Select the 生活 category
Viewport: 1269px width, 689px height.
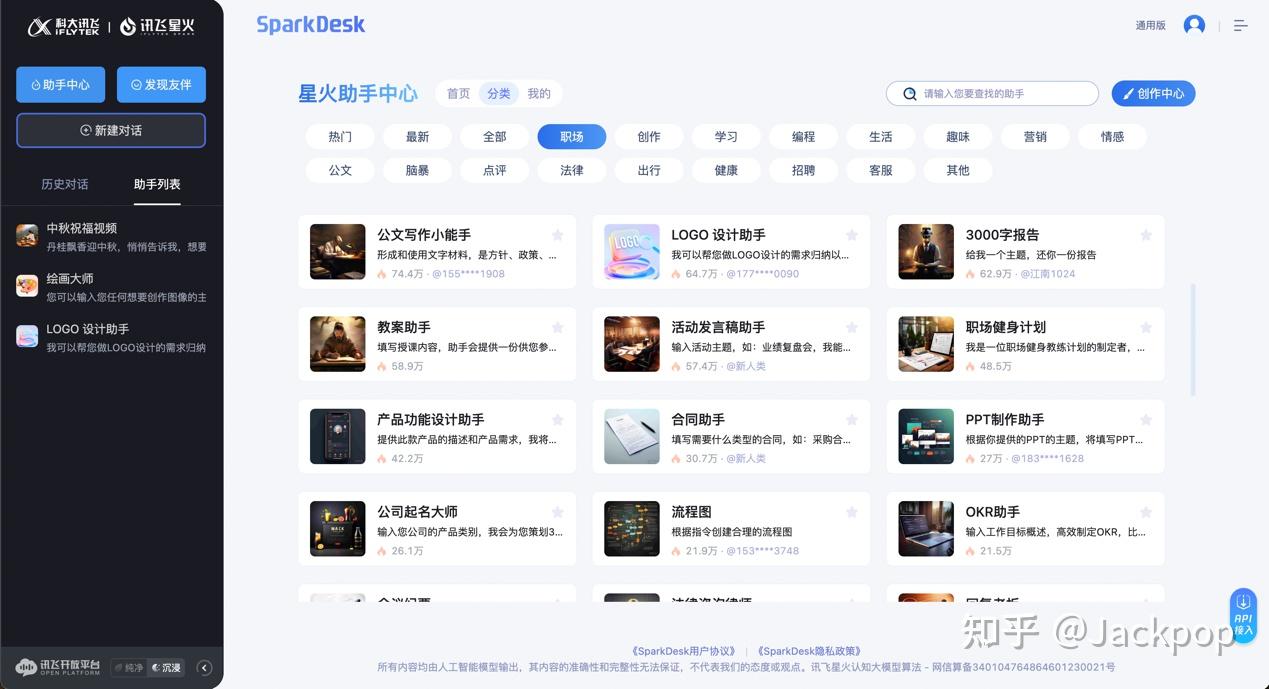[881, 137]
